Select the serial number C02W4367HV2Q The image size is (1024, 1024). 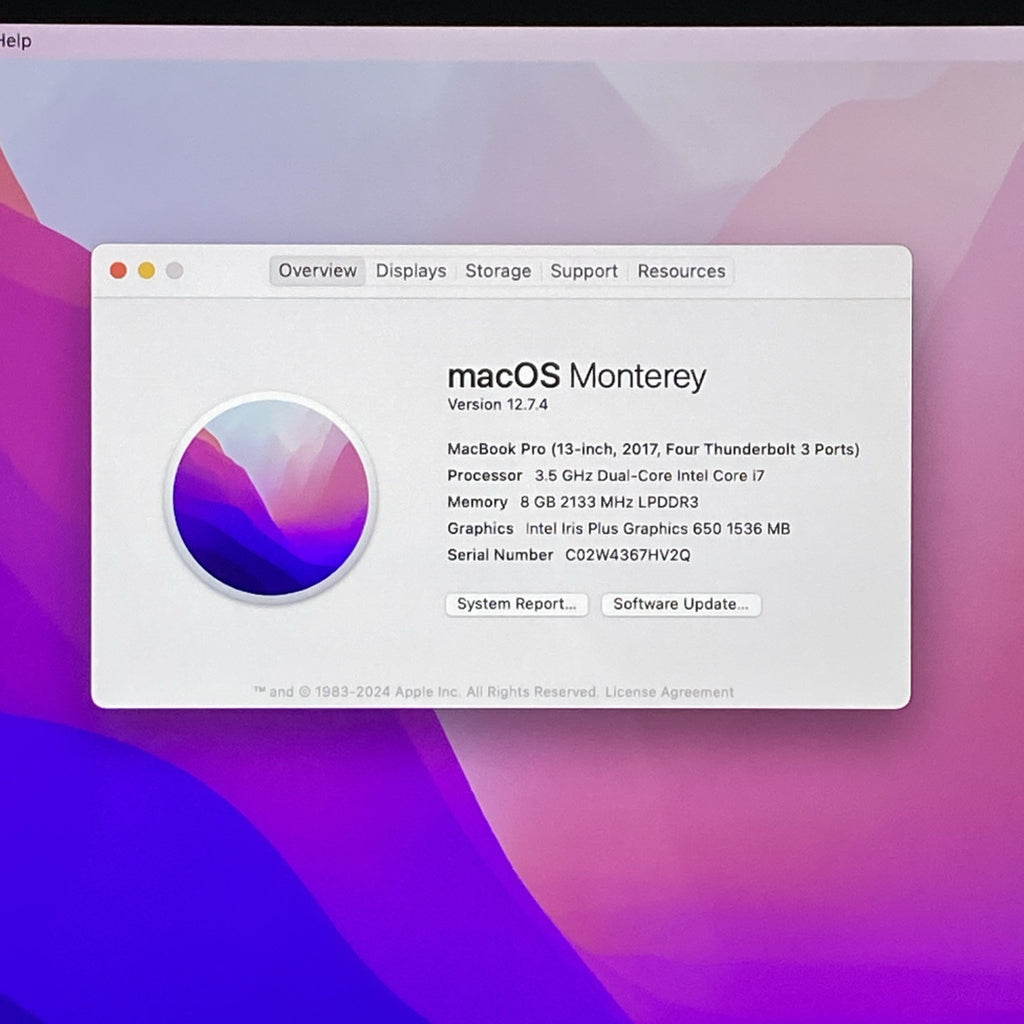click(628, 555)
